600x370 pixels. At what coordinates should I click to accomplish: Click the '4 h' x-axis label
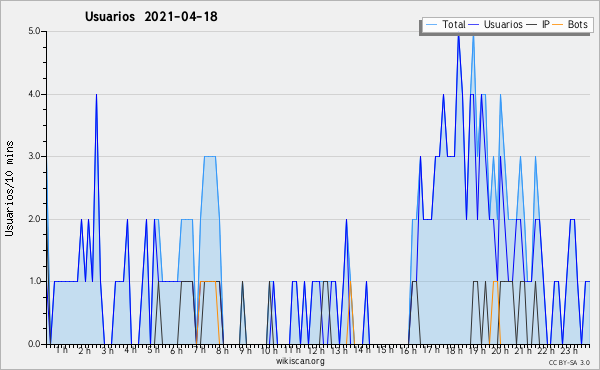point(130,350)
